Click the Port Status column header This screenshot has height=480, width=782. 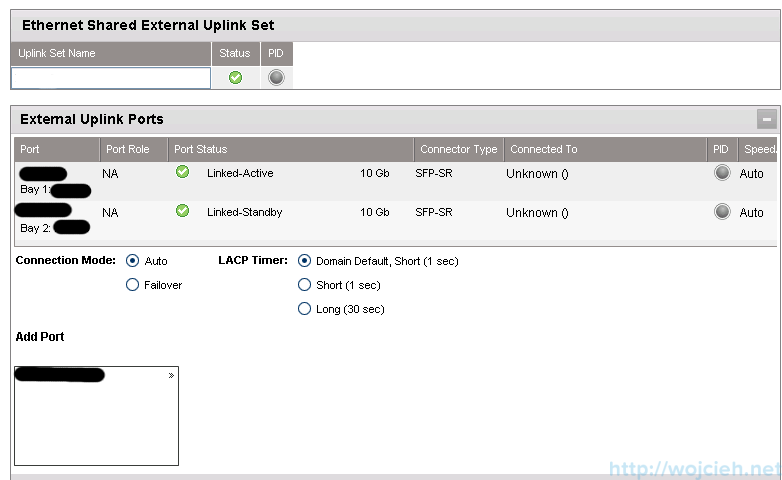(290, 149)
